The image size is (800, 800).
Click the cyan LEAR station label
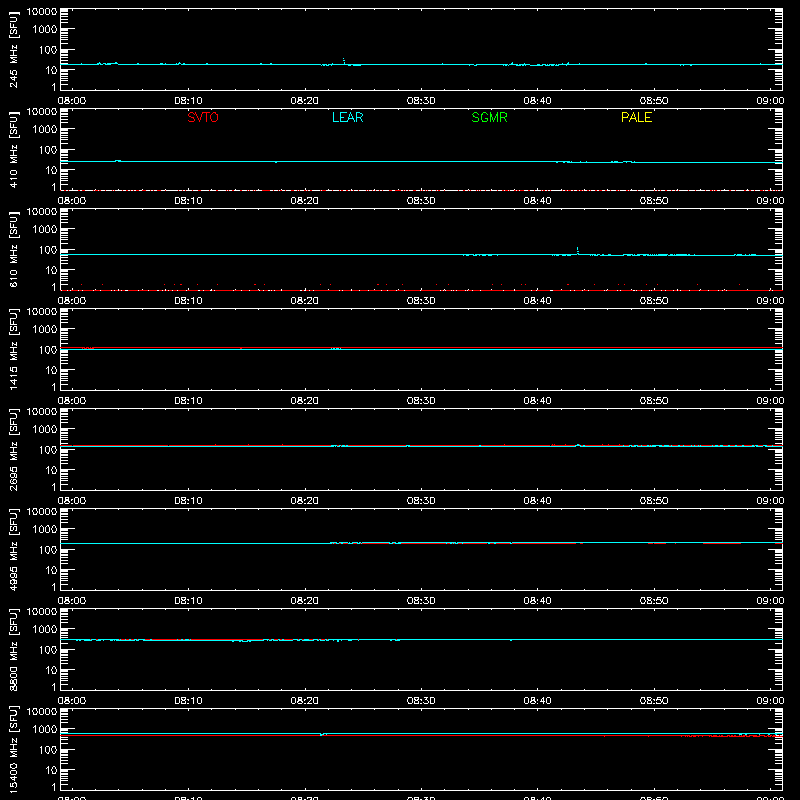(347, 117)
